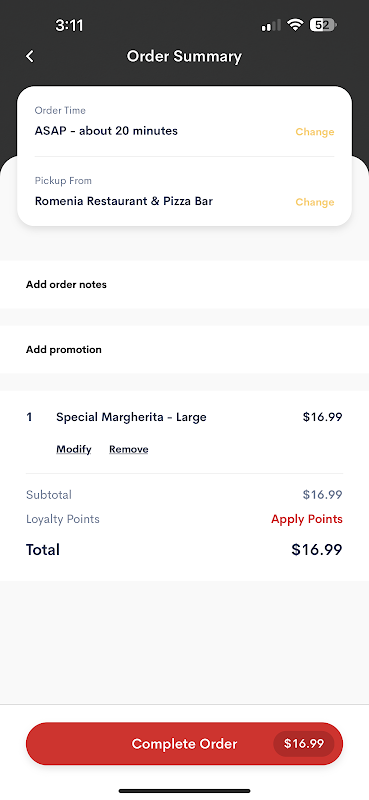This screenshot has height=800, width=369.
Task: Tap the back arrow icon
Action: (x=30, y=56)
